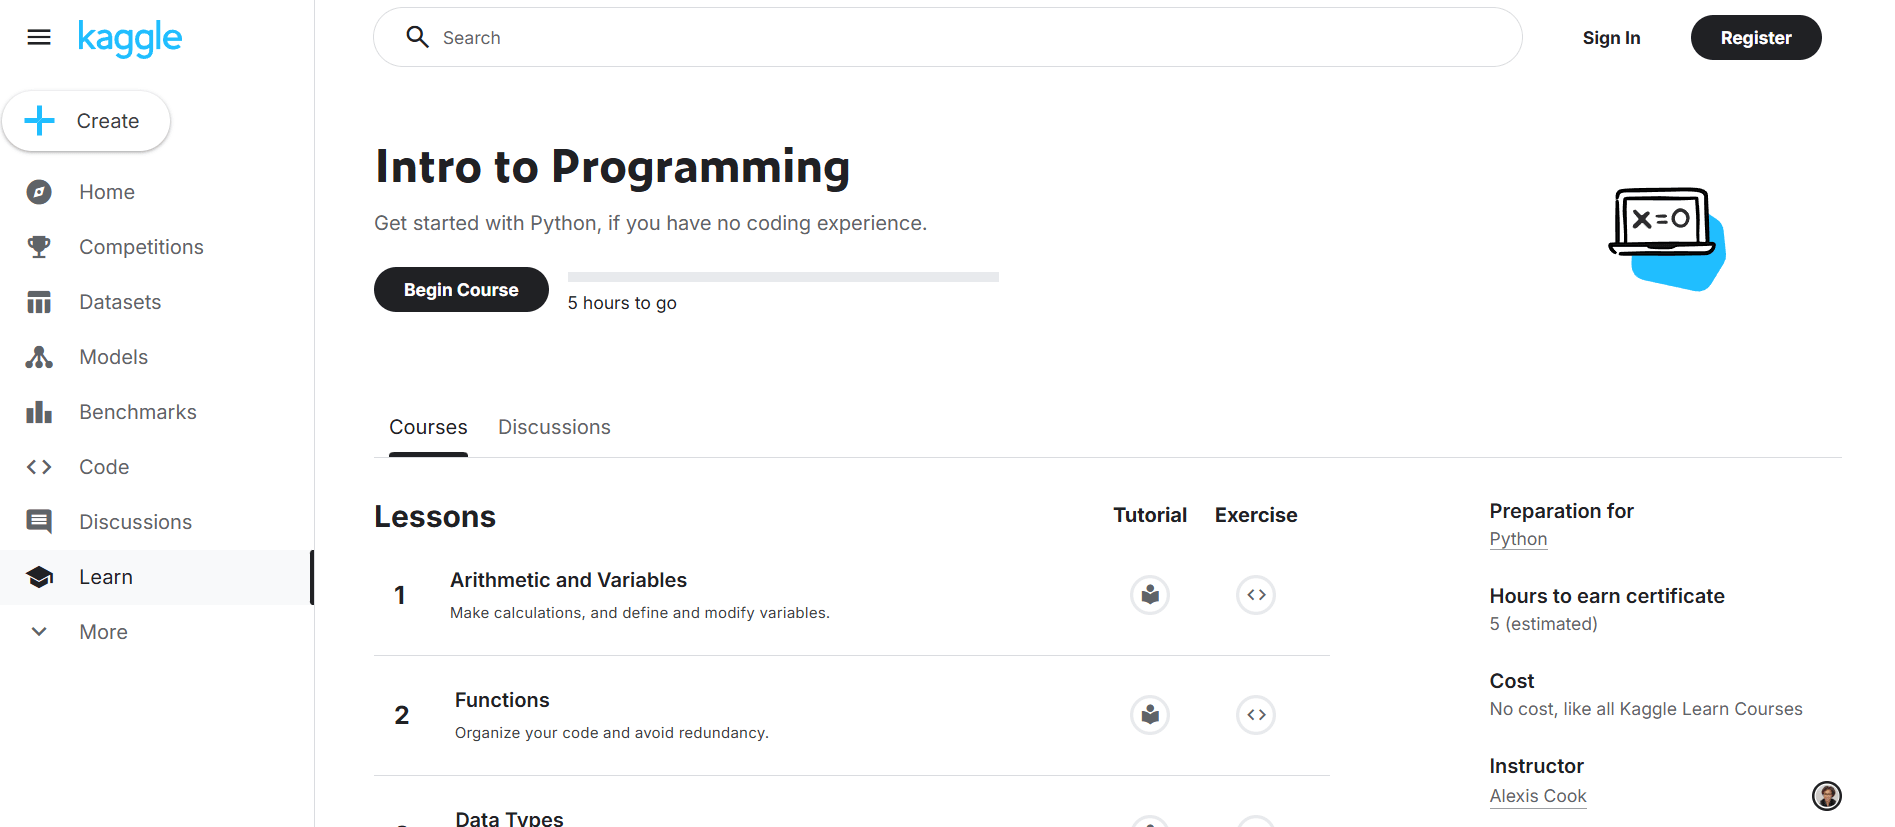
Task: Click the Sign In link
Action: [1611, 38]
